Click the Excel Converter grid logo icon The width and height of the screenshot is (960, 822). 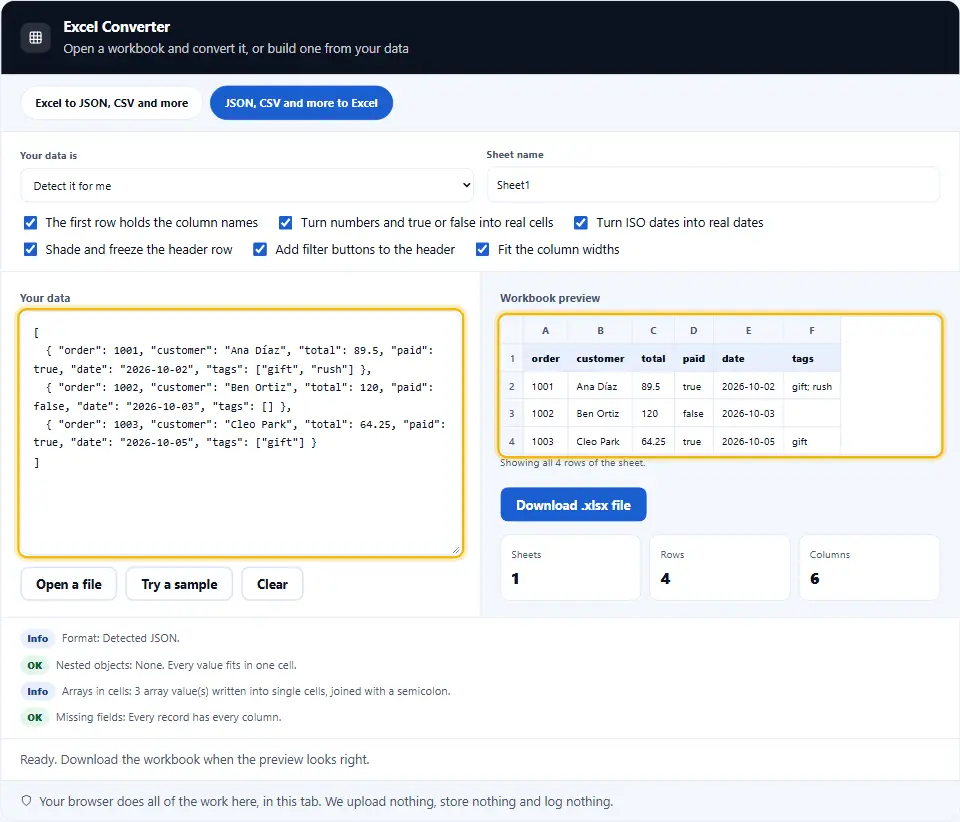click(36, 37)
